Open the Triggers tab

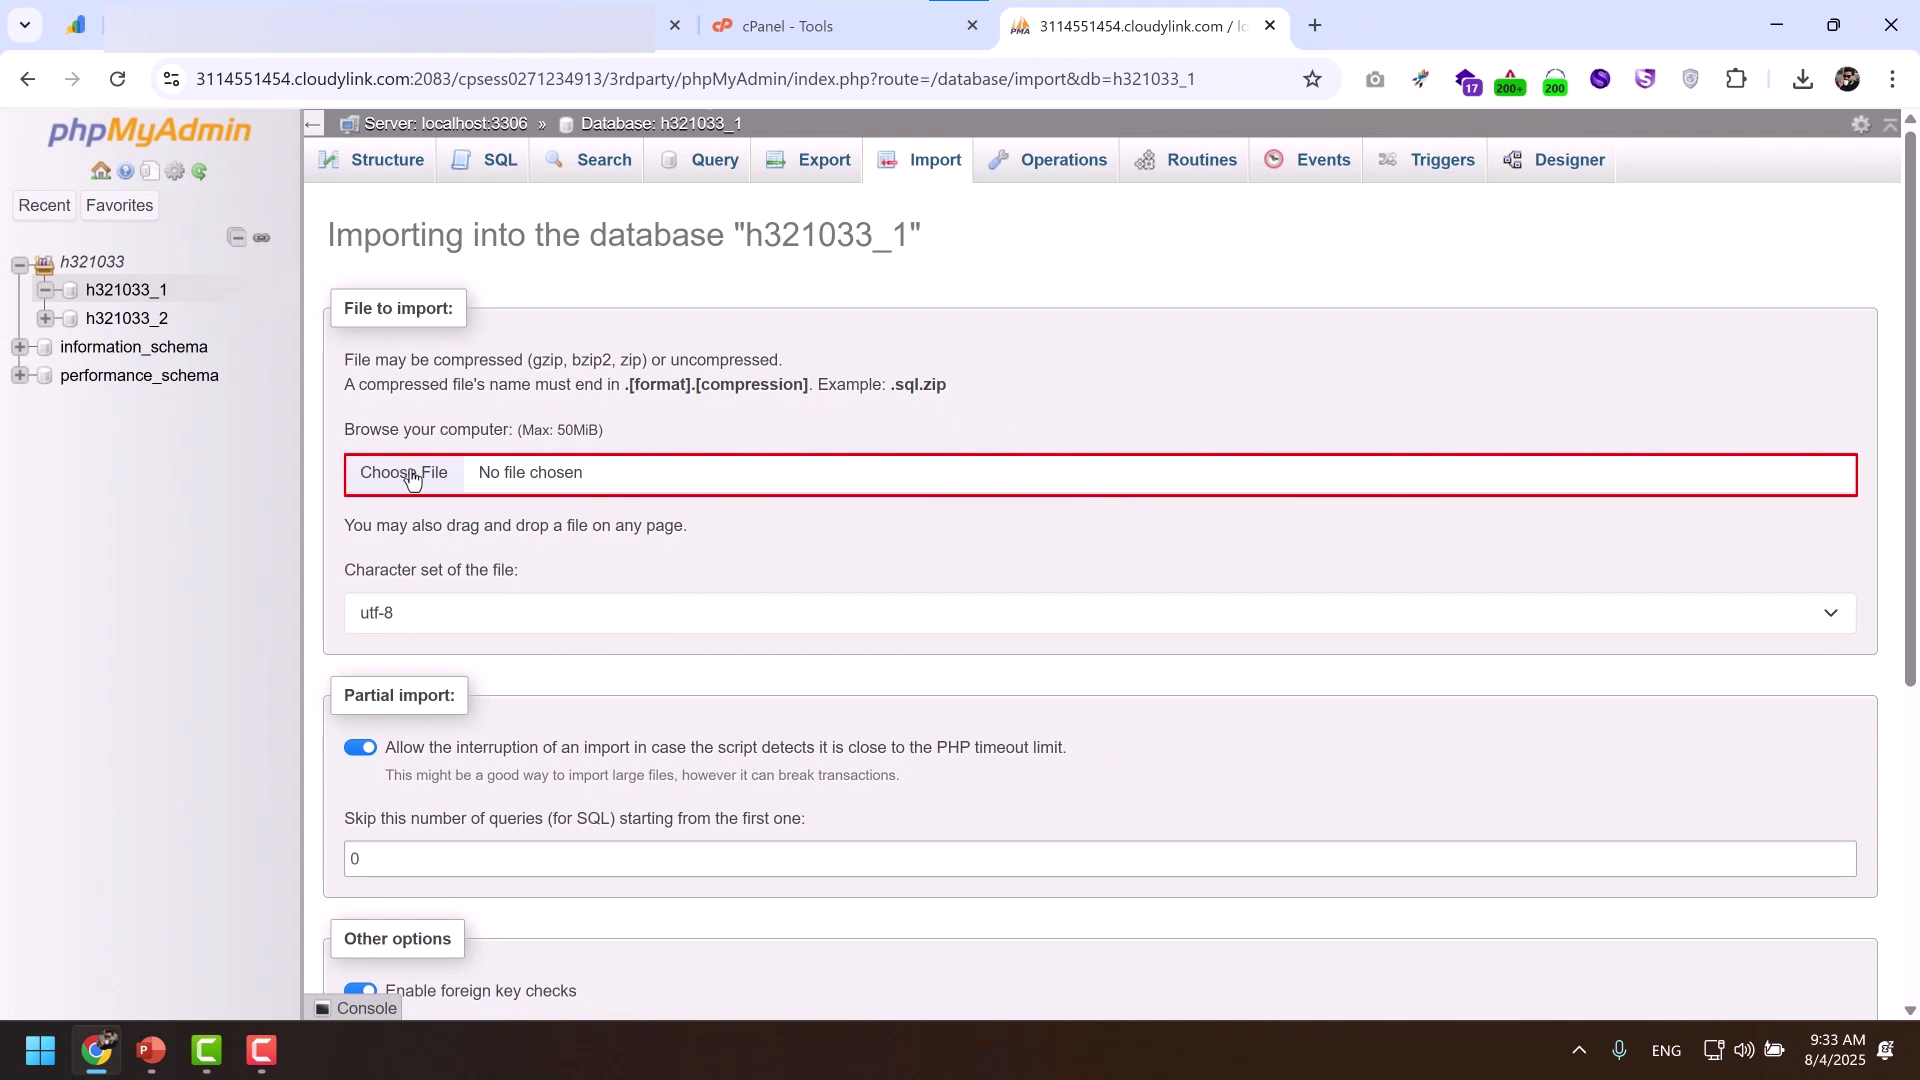pyautogui.click(x=1427, y=161)
